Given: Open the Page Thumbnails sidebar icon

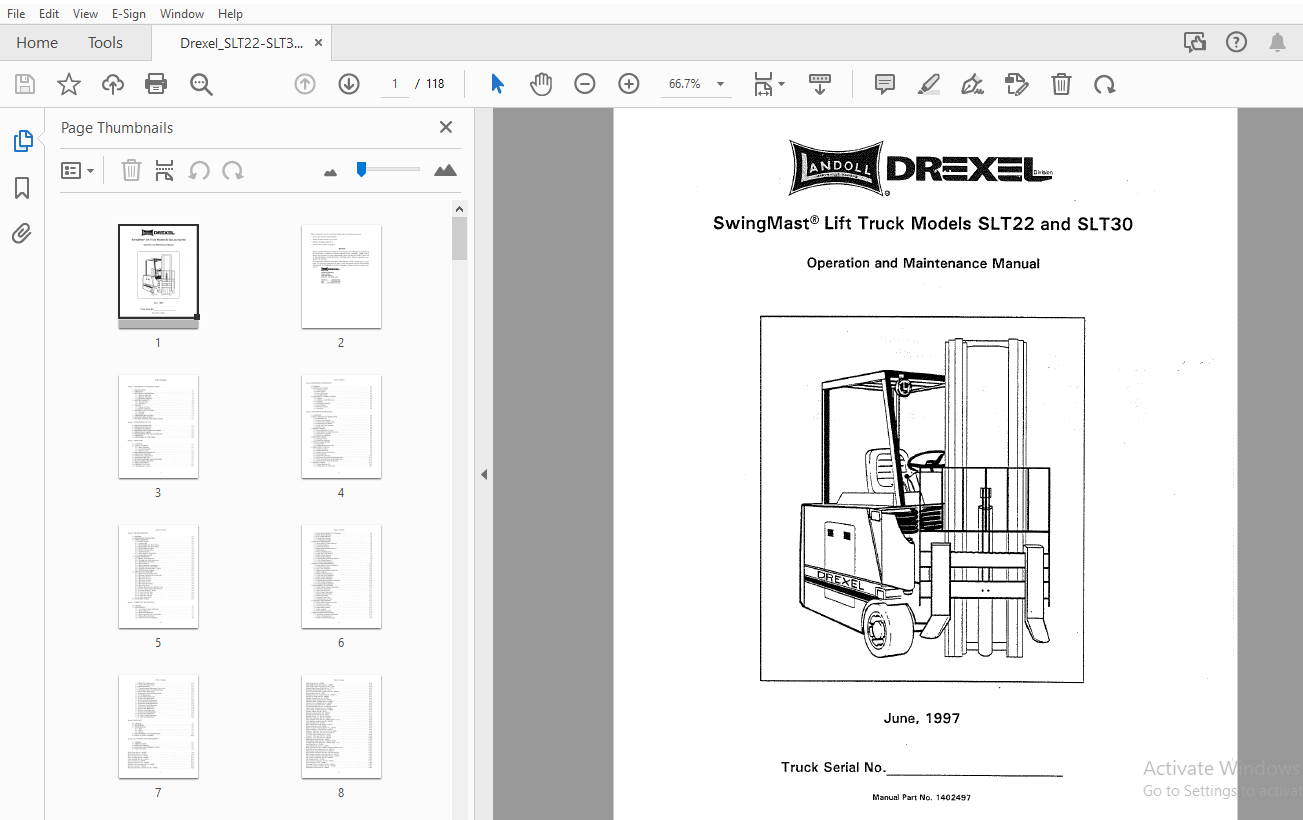Looking at the screenshot, I should [23, 141].
